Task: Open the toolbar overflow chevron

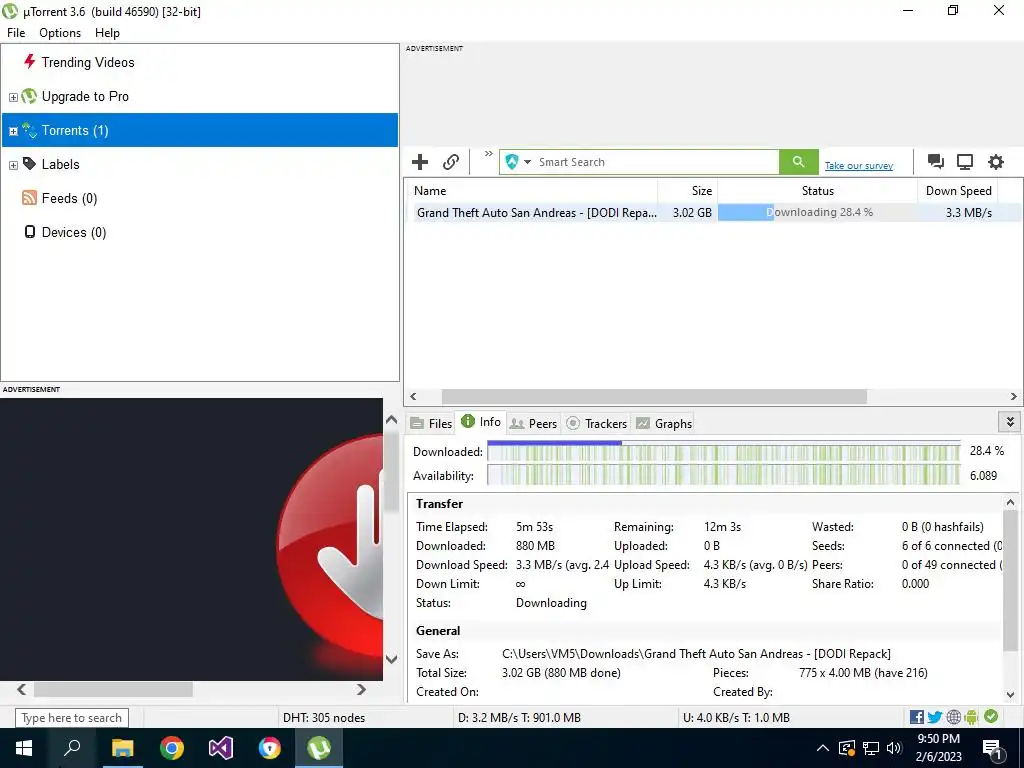Action: 488,154
